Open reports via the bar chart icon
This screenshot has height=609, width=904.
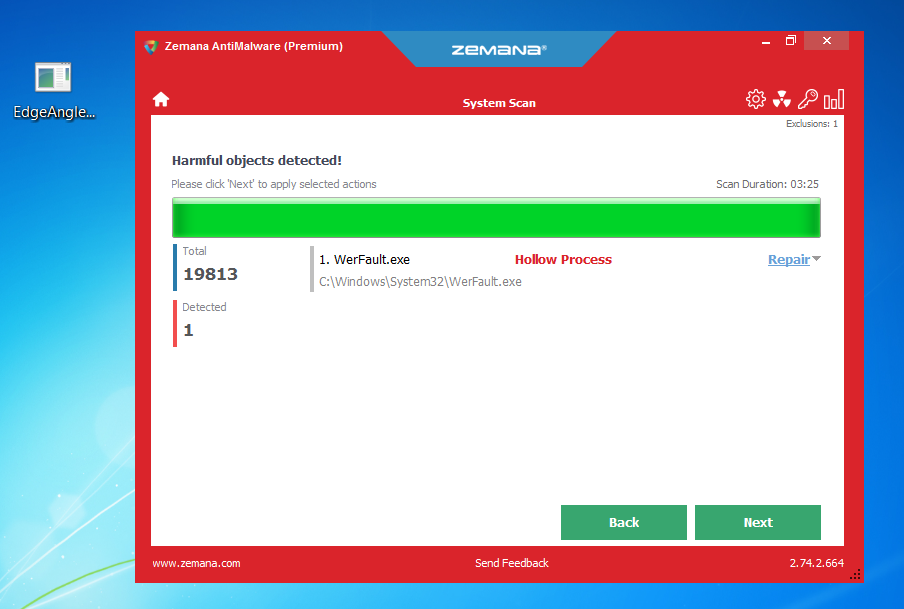click(834, 99)
